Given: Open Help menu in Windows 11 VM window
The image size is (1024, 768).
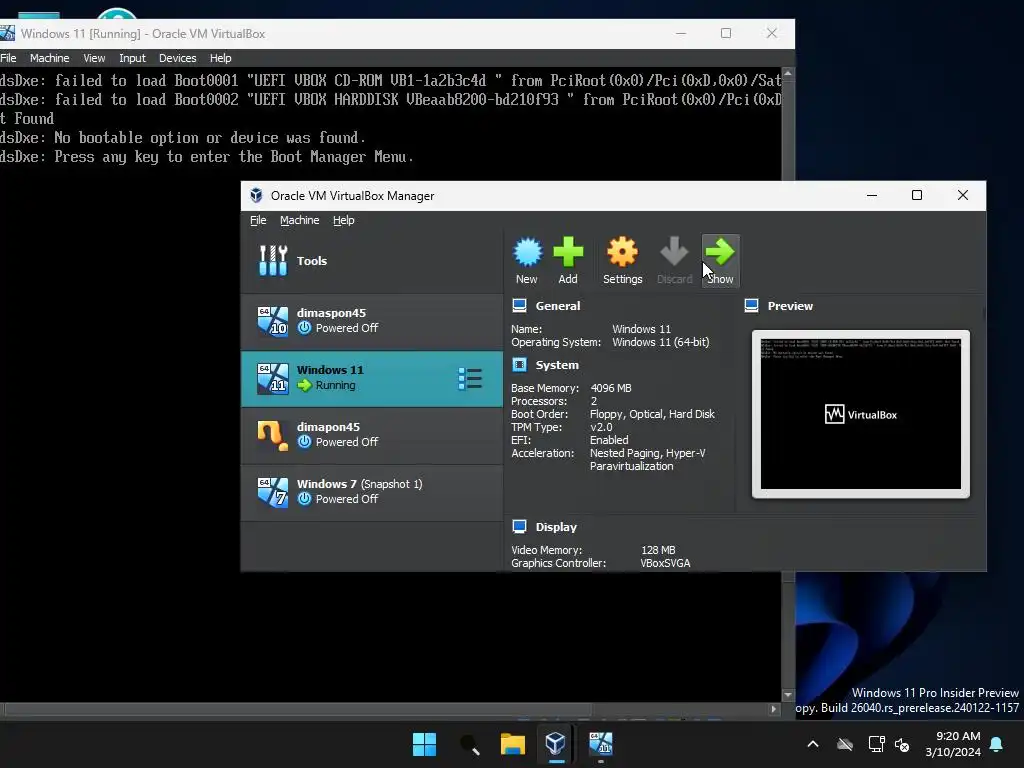Looking at the screenshot, I should tap(221, 58).
